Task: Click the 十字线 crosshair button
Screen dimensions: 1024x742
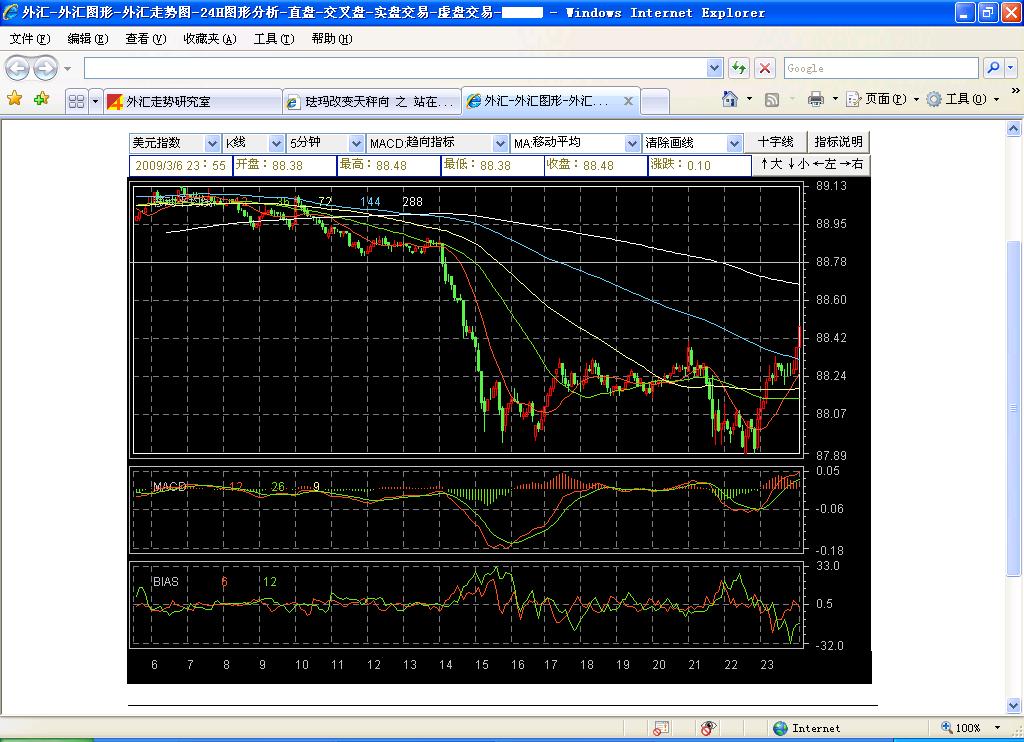Action: [775, 142]
